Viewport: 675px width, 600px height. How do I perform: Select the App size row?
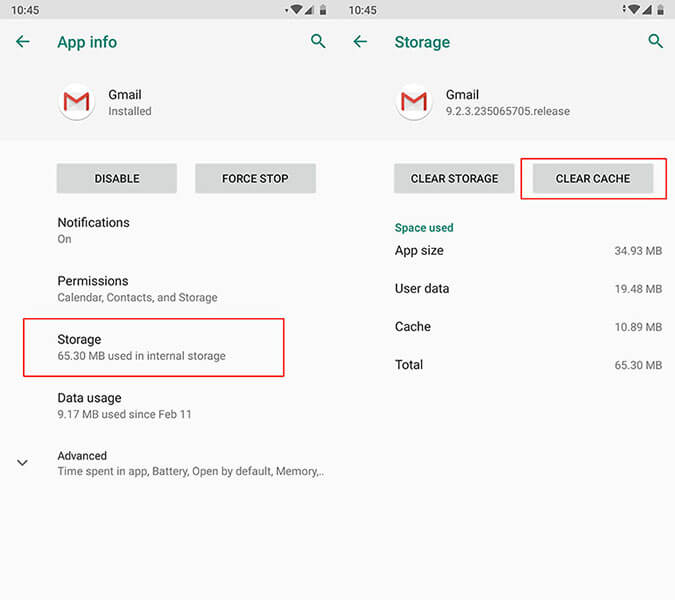(x=528, y=251)
